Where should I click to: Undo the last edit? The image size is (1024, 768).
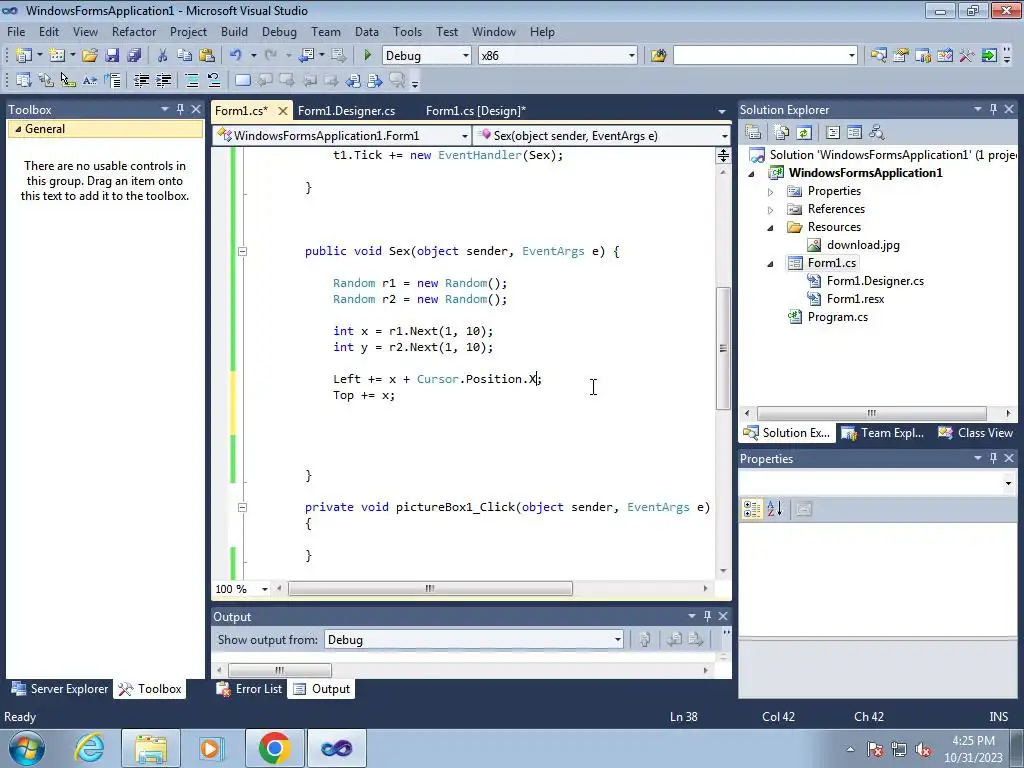[236, 56]
